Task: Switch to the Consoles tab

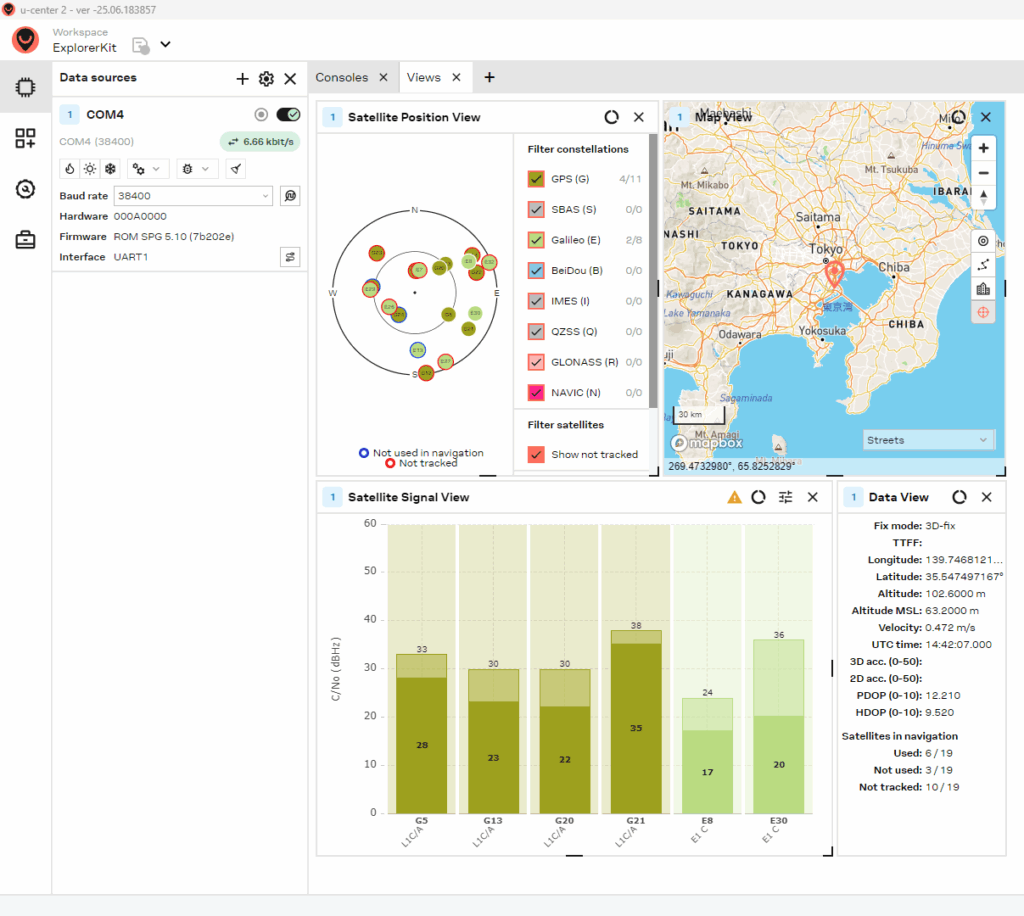Action: click(x=342, y=78)
